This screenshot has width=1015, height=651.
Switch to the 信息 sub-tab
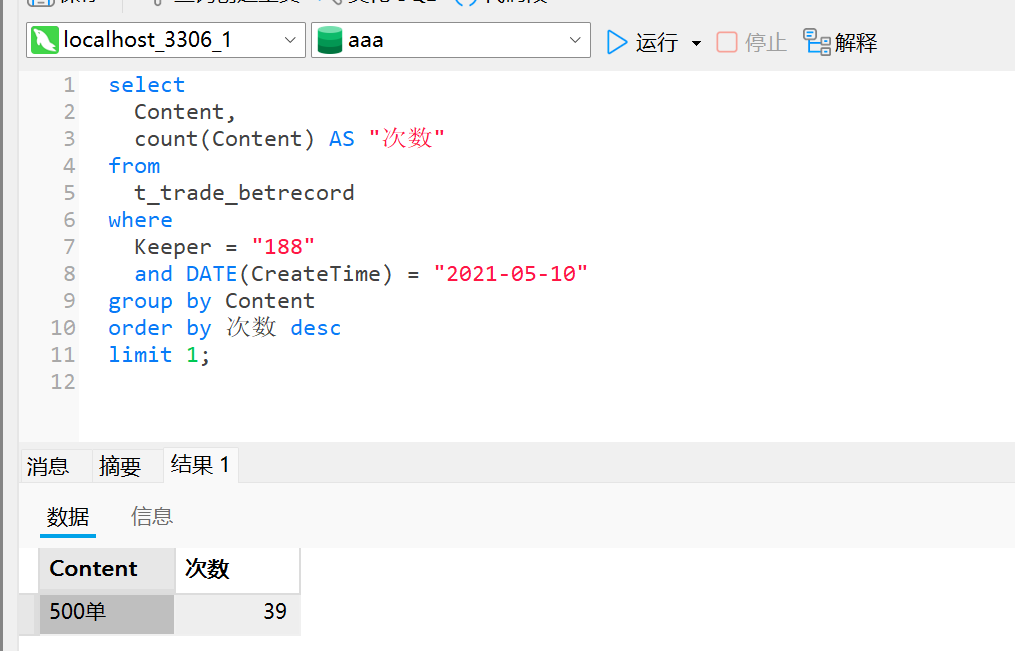(x=152, y=516)
